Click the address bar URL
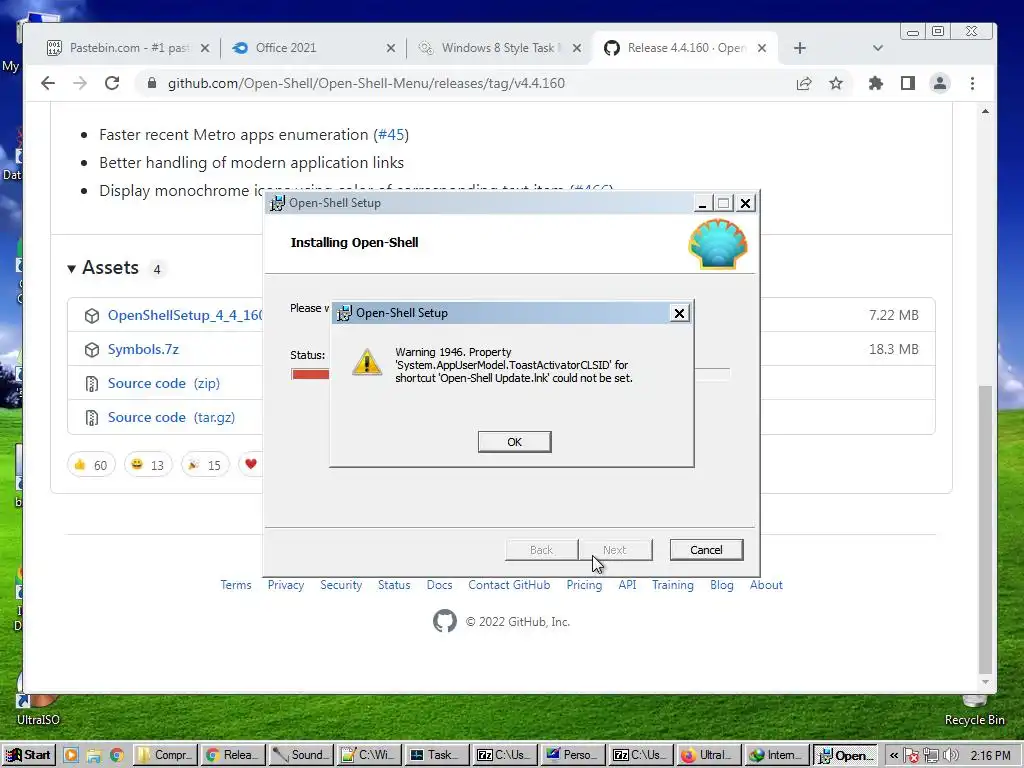This screenshot has width=1024, height=768. pos(366,83)
